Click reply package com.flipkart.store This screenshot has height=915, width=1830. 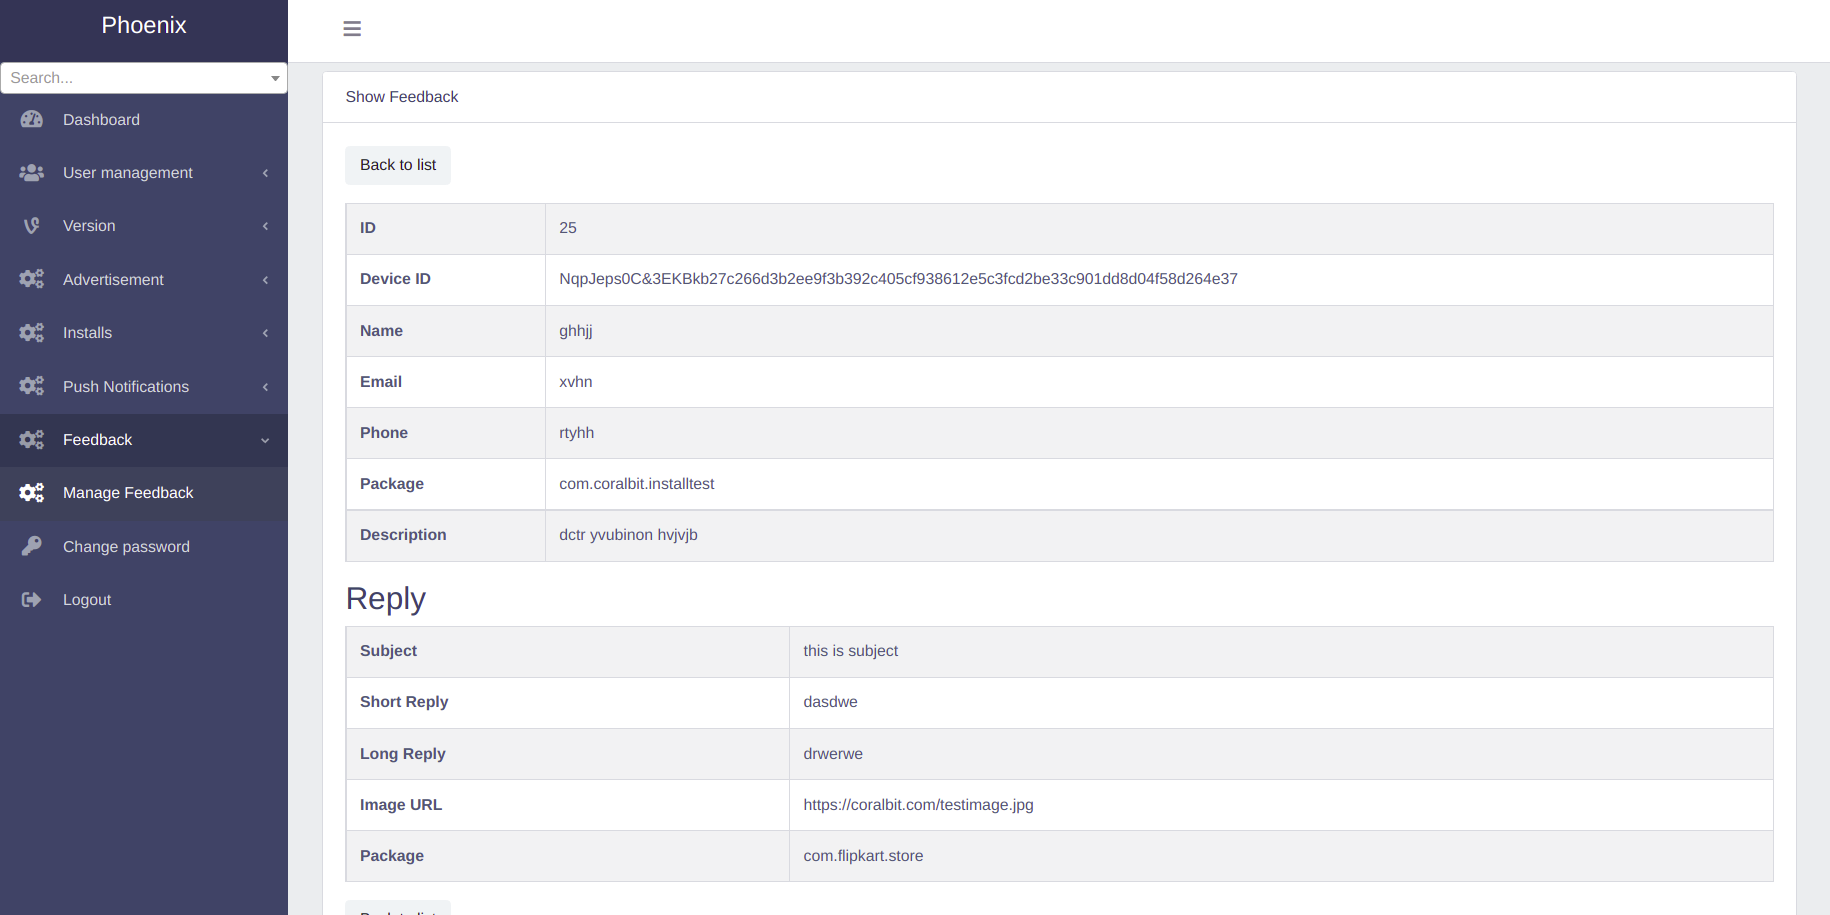(864, 856)
